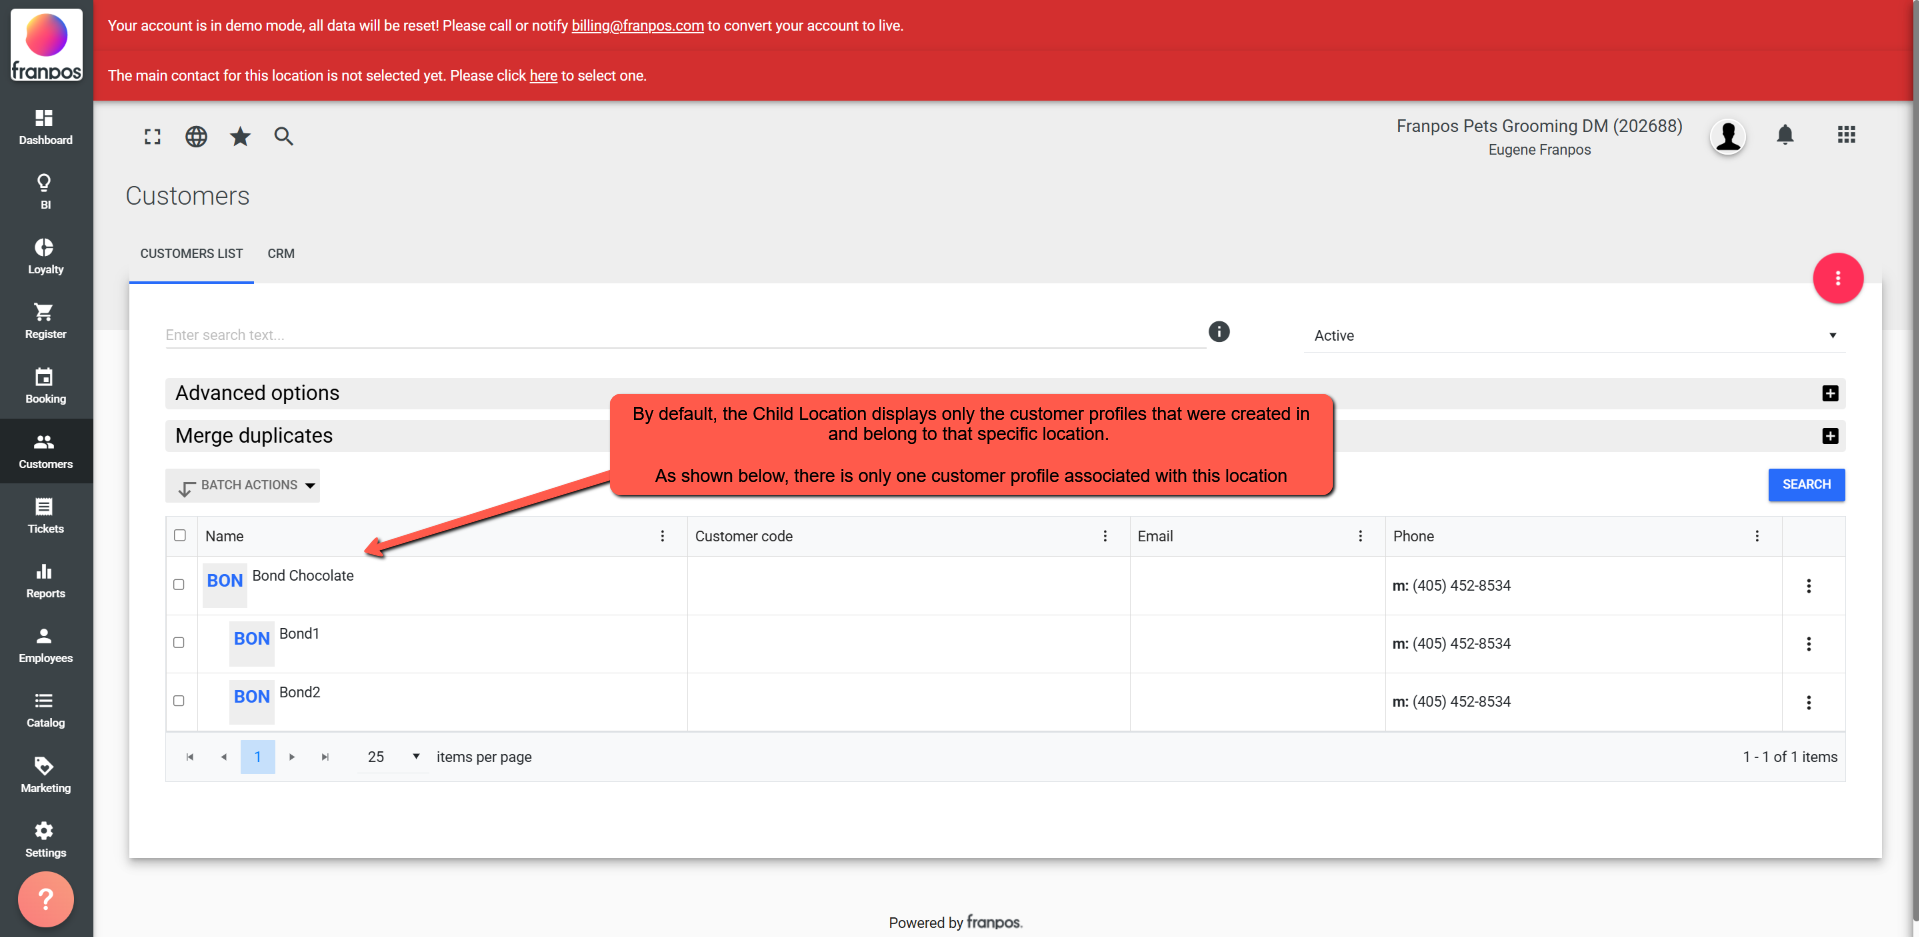1919x937 pixels.
Task: Click the Bond2 customer name
Action: click(x=300, y=692)
